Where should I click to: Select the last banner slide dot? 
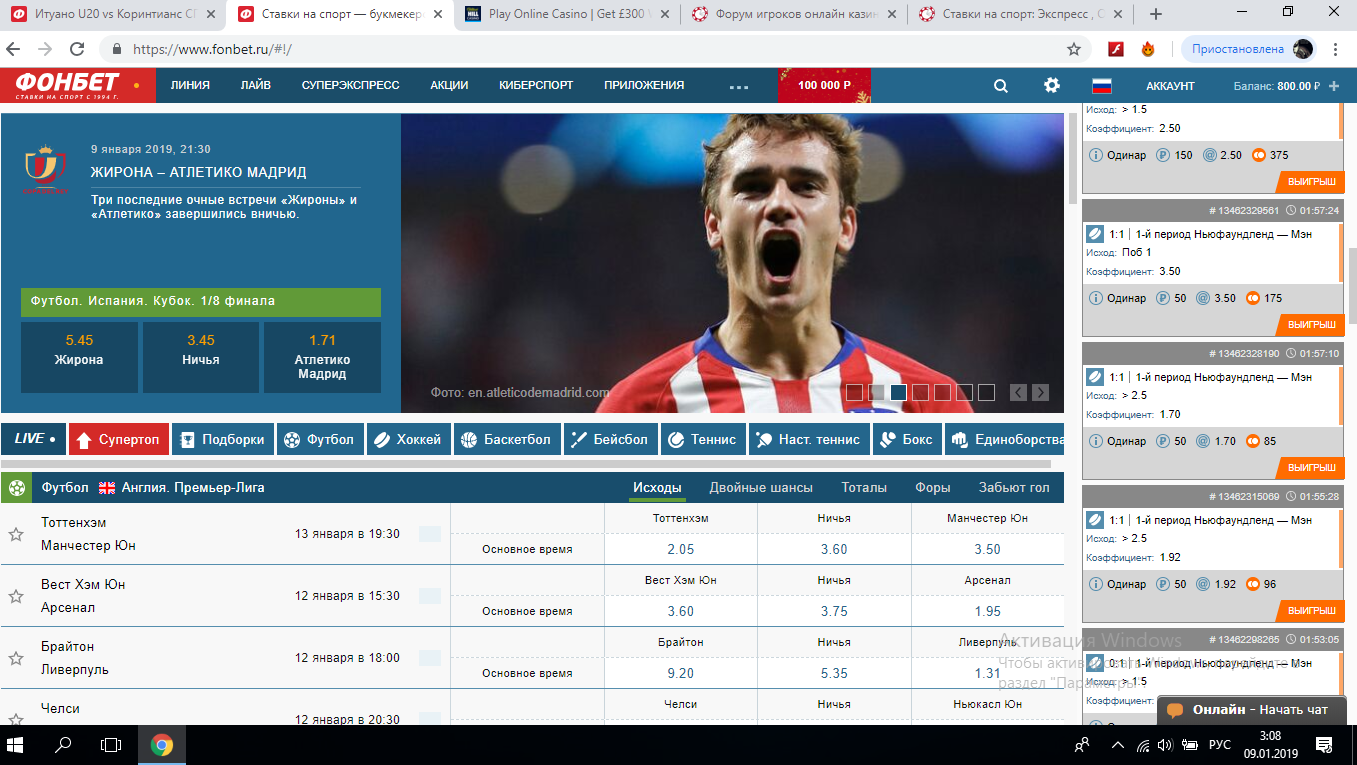pos(986,392)
